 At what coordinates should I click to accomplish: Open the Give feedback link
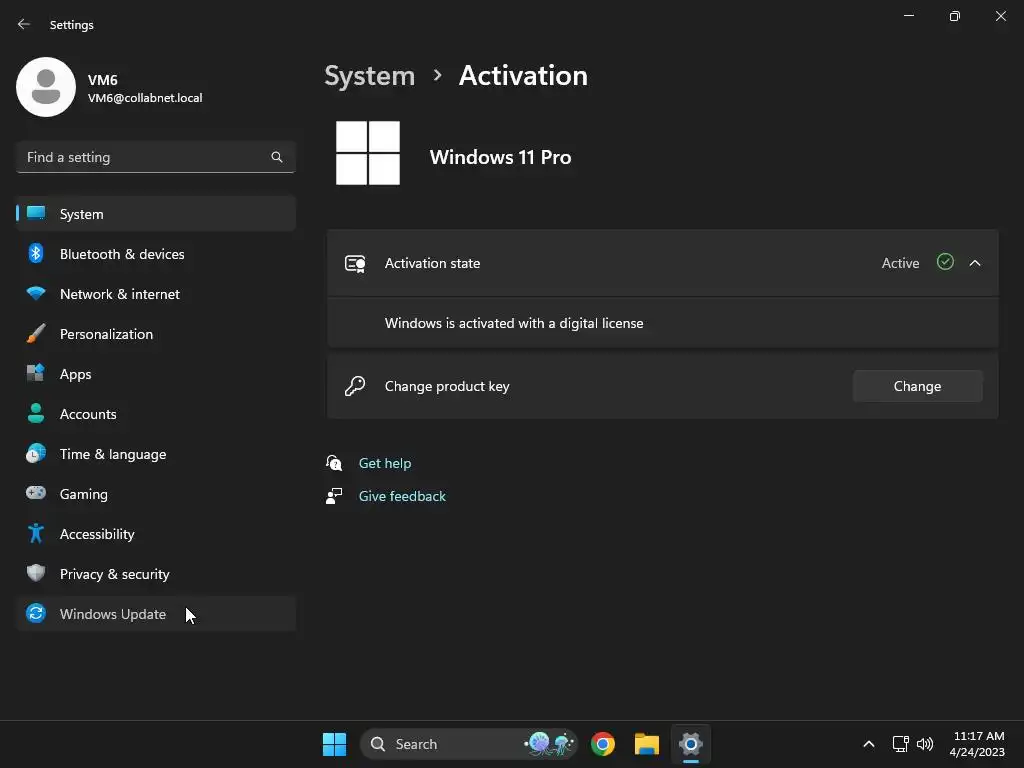click(x=402, y=496)
